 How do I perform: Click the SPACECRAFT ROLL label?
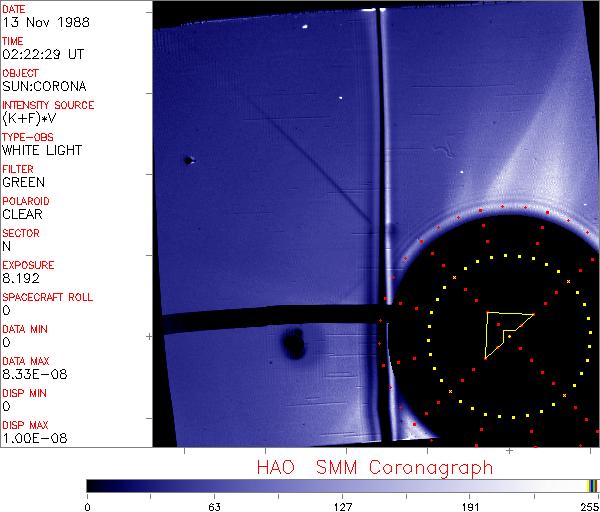(46, 297)
